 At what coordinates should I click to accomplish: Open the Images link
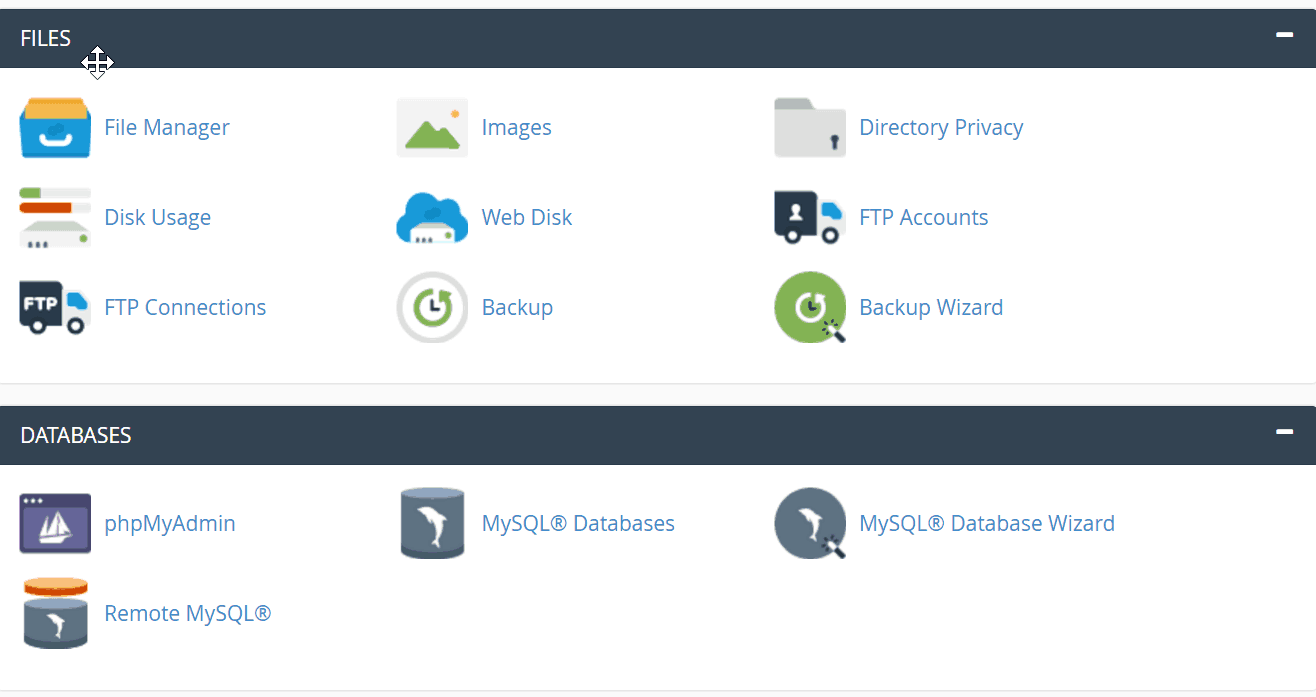pyautogui.click(x=516, y=128)
